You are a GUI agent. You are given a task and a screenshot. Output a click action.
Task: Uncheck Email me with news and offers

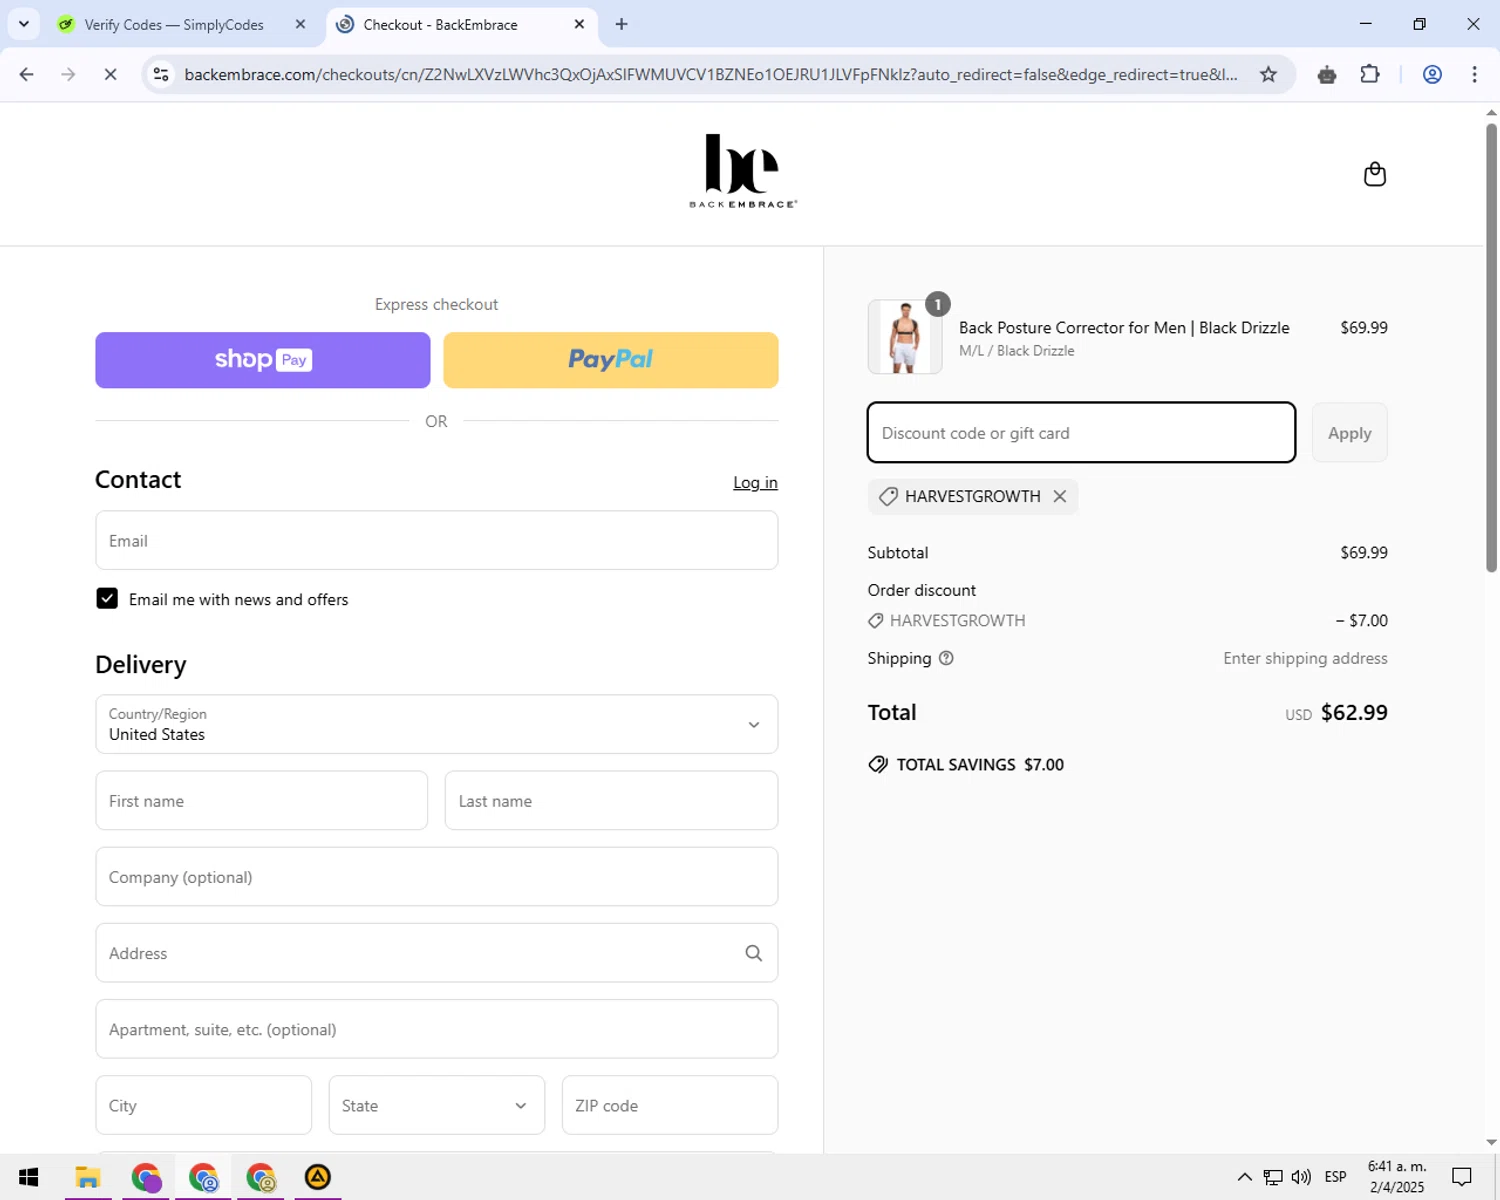[107, 598]
